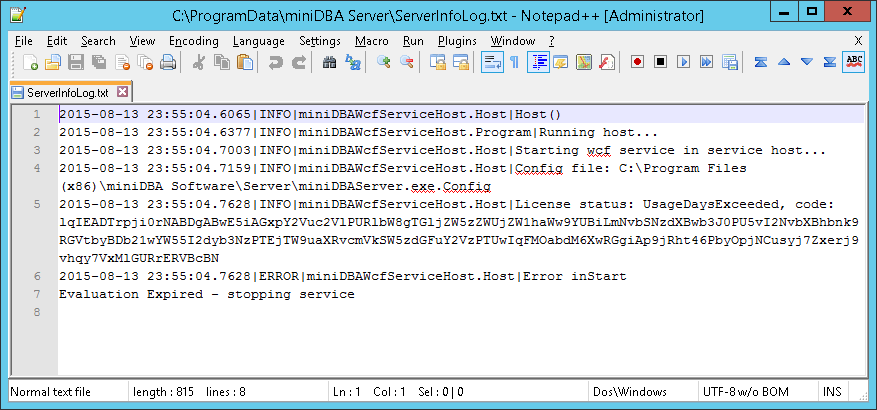Stop macro recording with square icon
The image size is (877, 410).
click(x=661, y=62)
